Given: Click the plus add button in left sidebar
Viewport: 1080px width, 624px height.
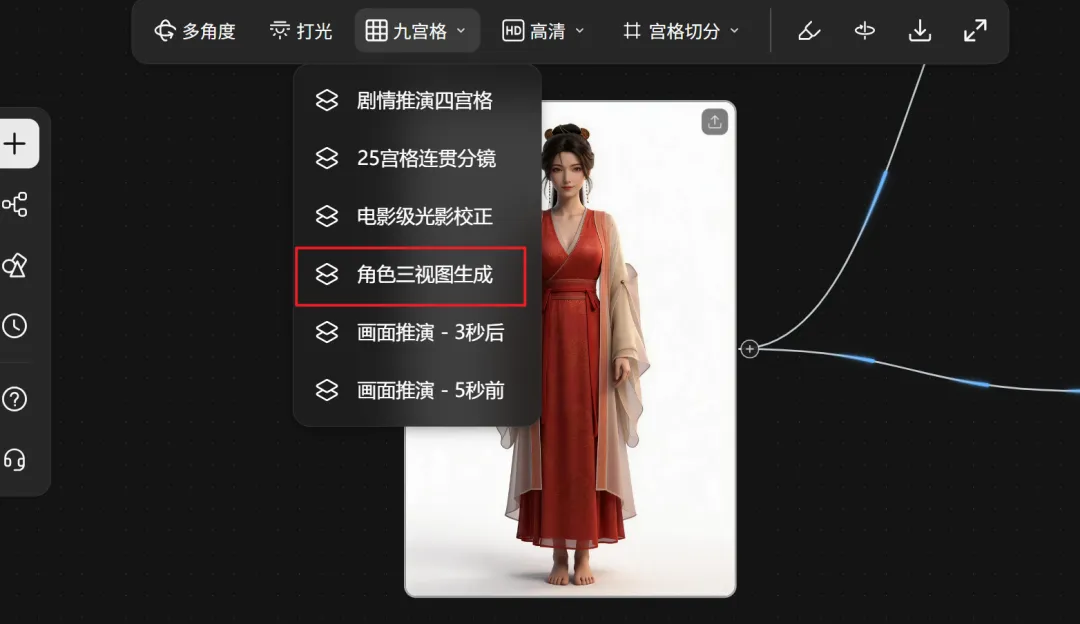Looking at the screenshot, I should click(x=15, y=144).
